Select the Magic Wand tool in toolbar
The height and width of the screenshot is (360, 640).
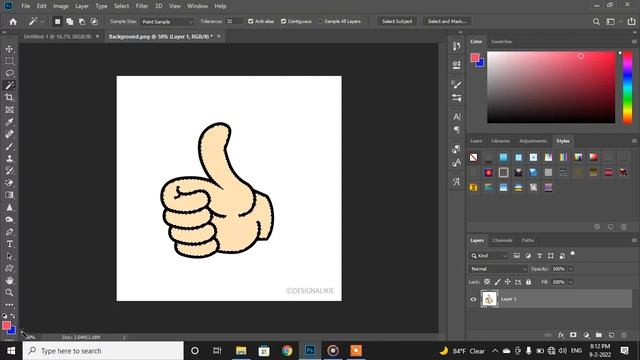(x=9, y=85)
